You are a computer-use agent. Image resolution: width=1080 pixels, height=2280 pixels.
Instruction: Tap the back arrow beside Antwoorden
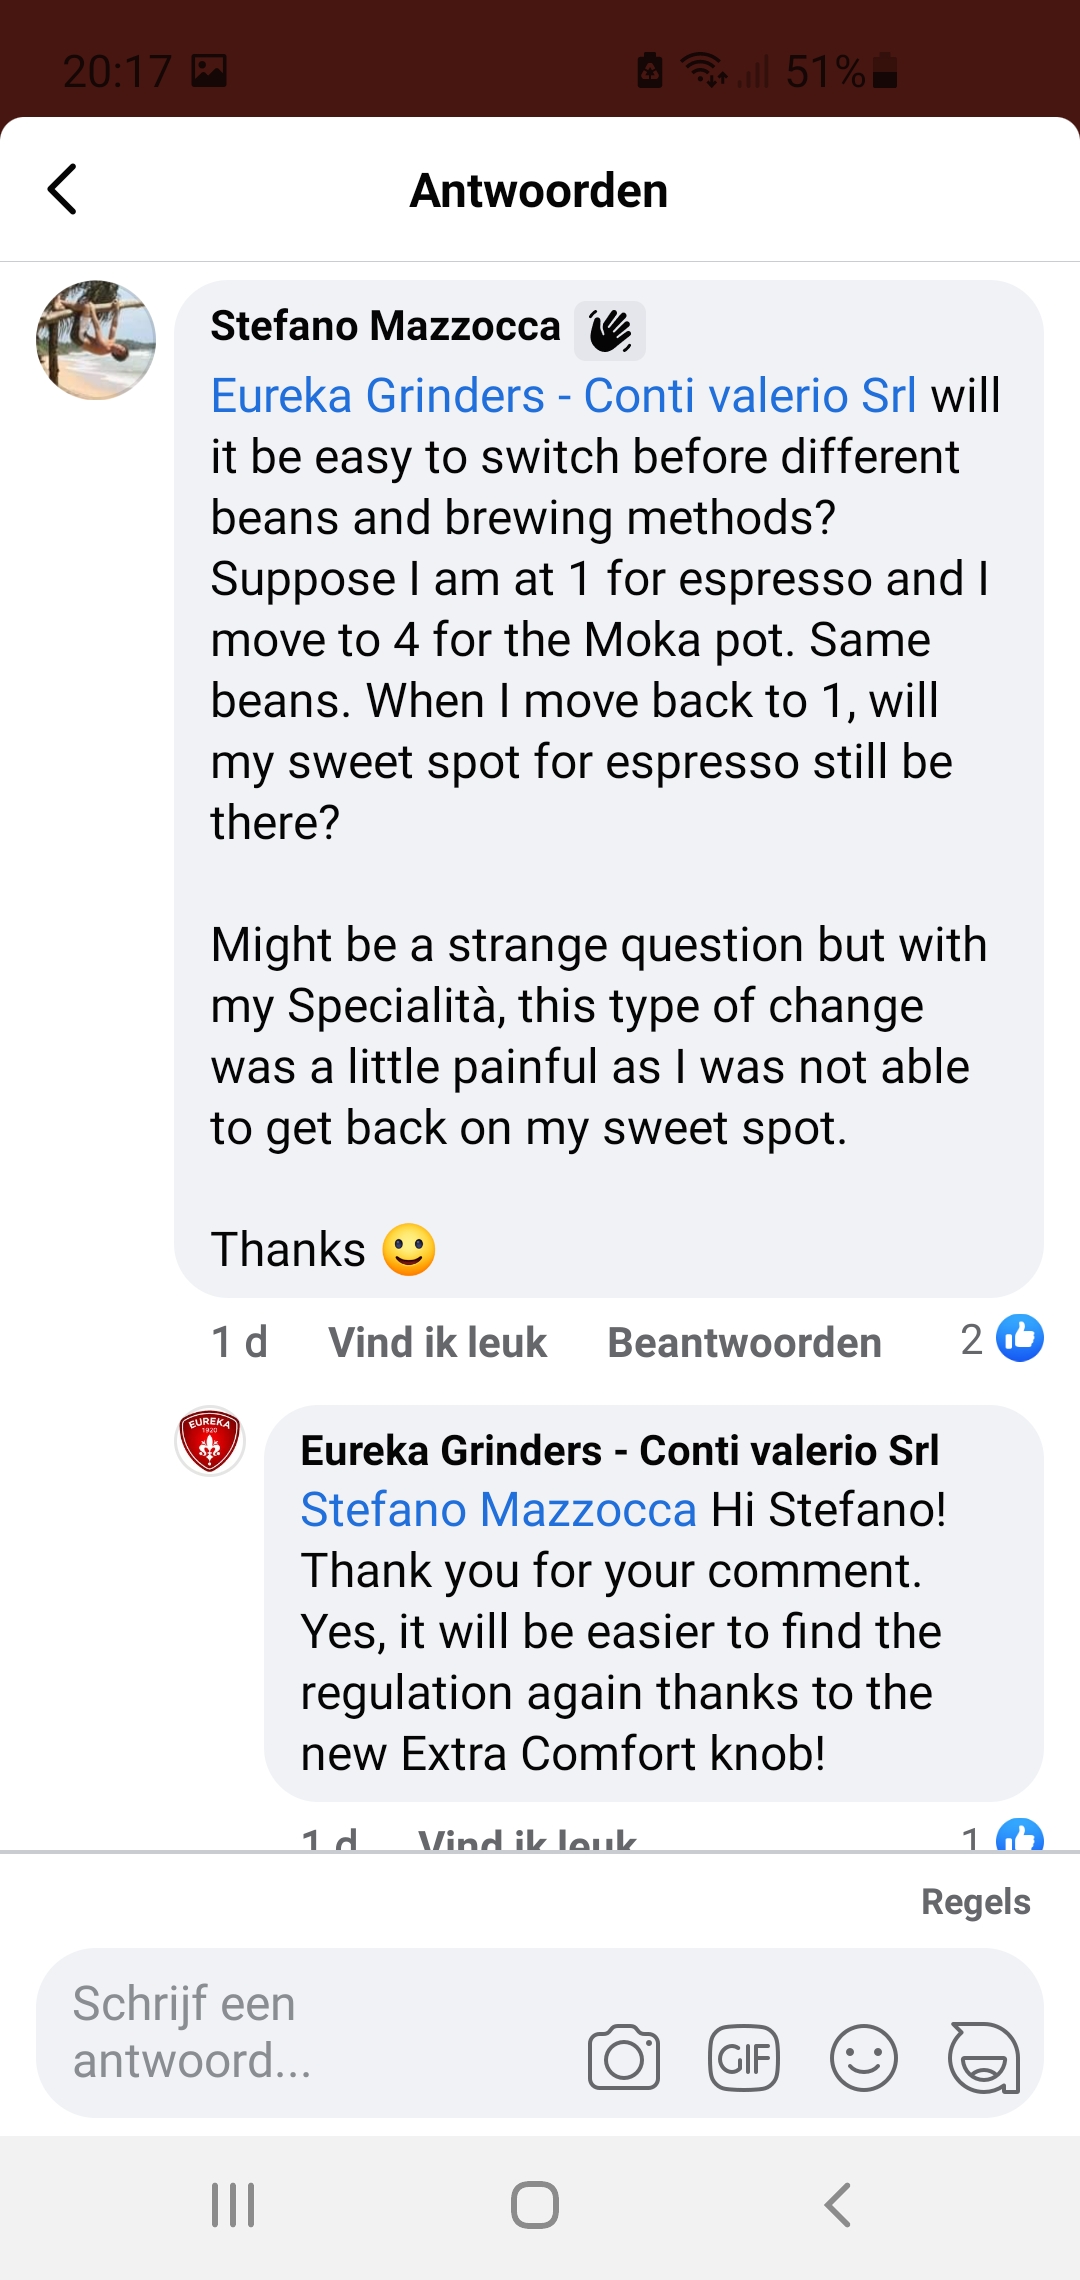(x=63, y=189)
